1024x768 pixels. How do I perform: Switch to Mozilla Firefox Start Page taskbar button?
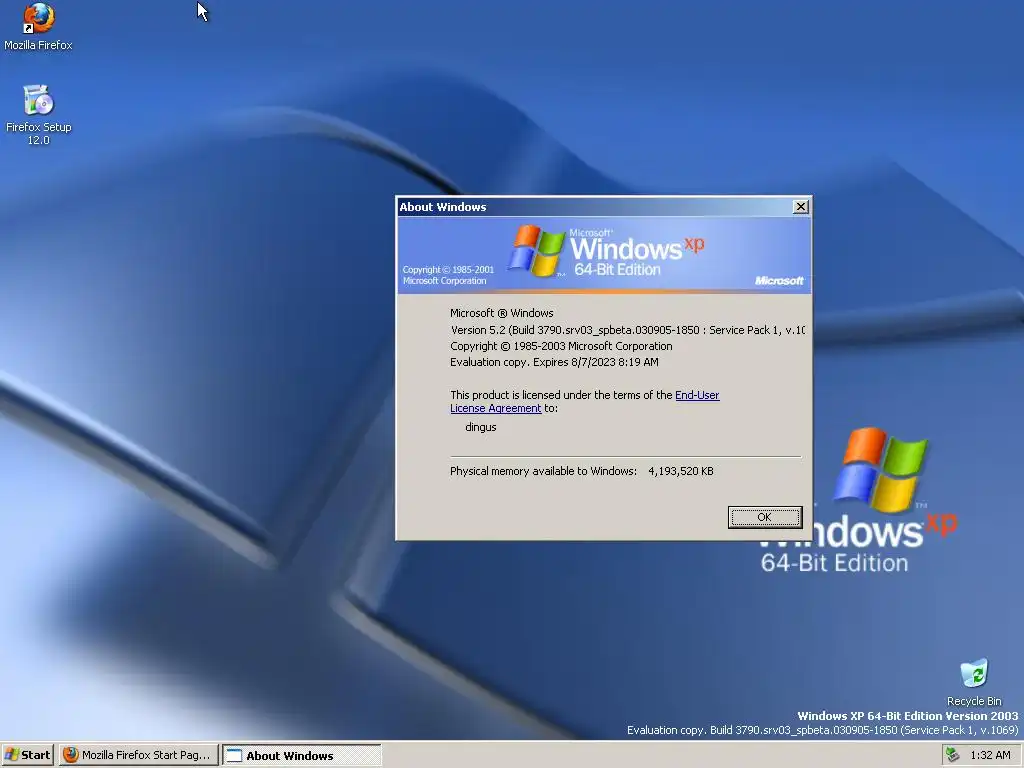(x=138, y=755)
